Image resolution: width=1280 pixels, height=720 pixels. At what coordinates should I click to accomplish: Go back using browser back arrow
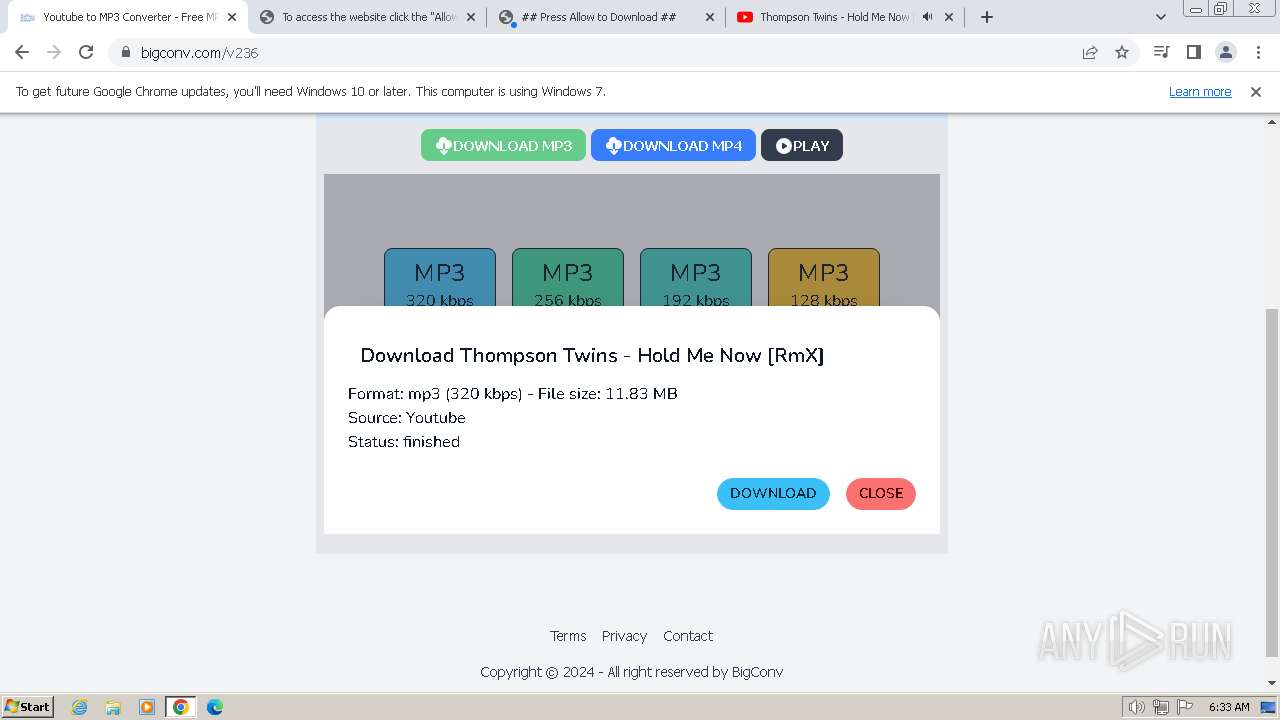pyautogui.click(x=22, y=52)
